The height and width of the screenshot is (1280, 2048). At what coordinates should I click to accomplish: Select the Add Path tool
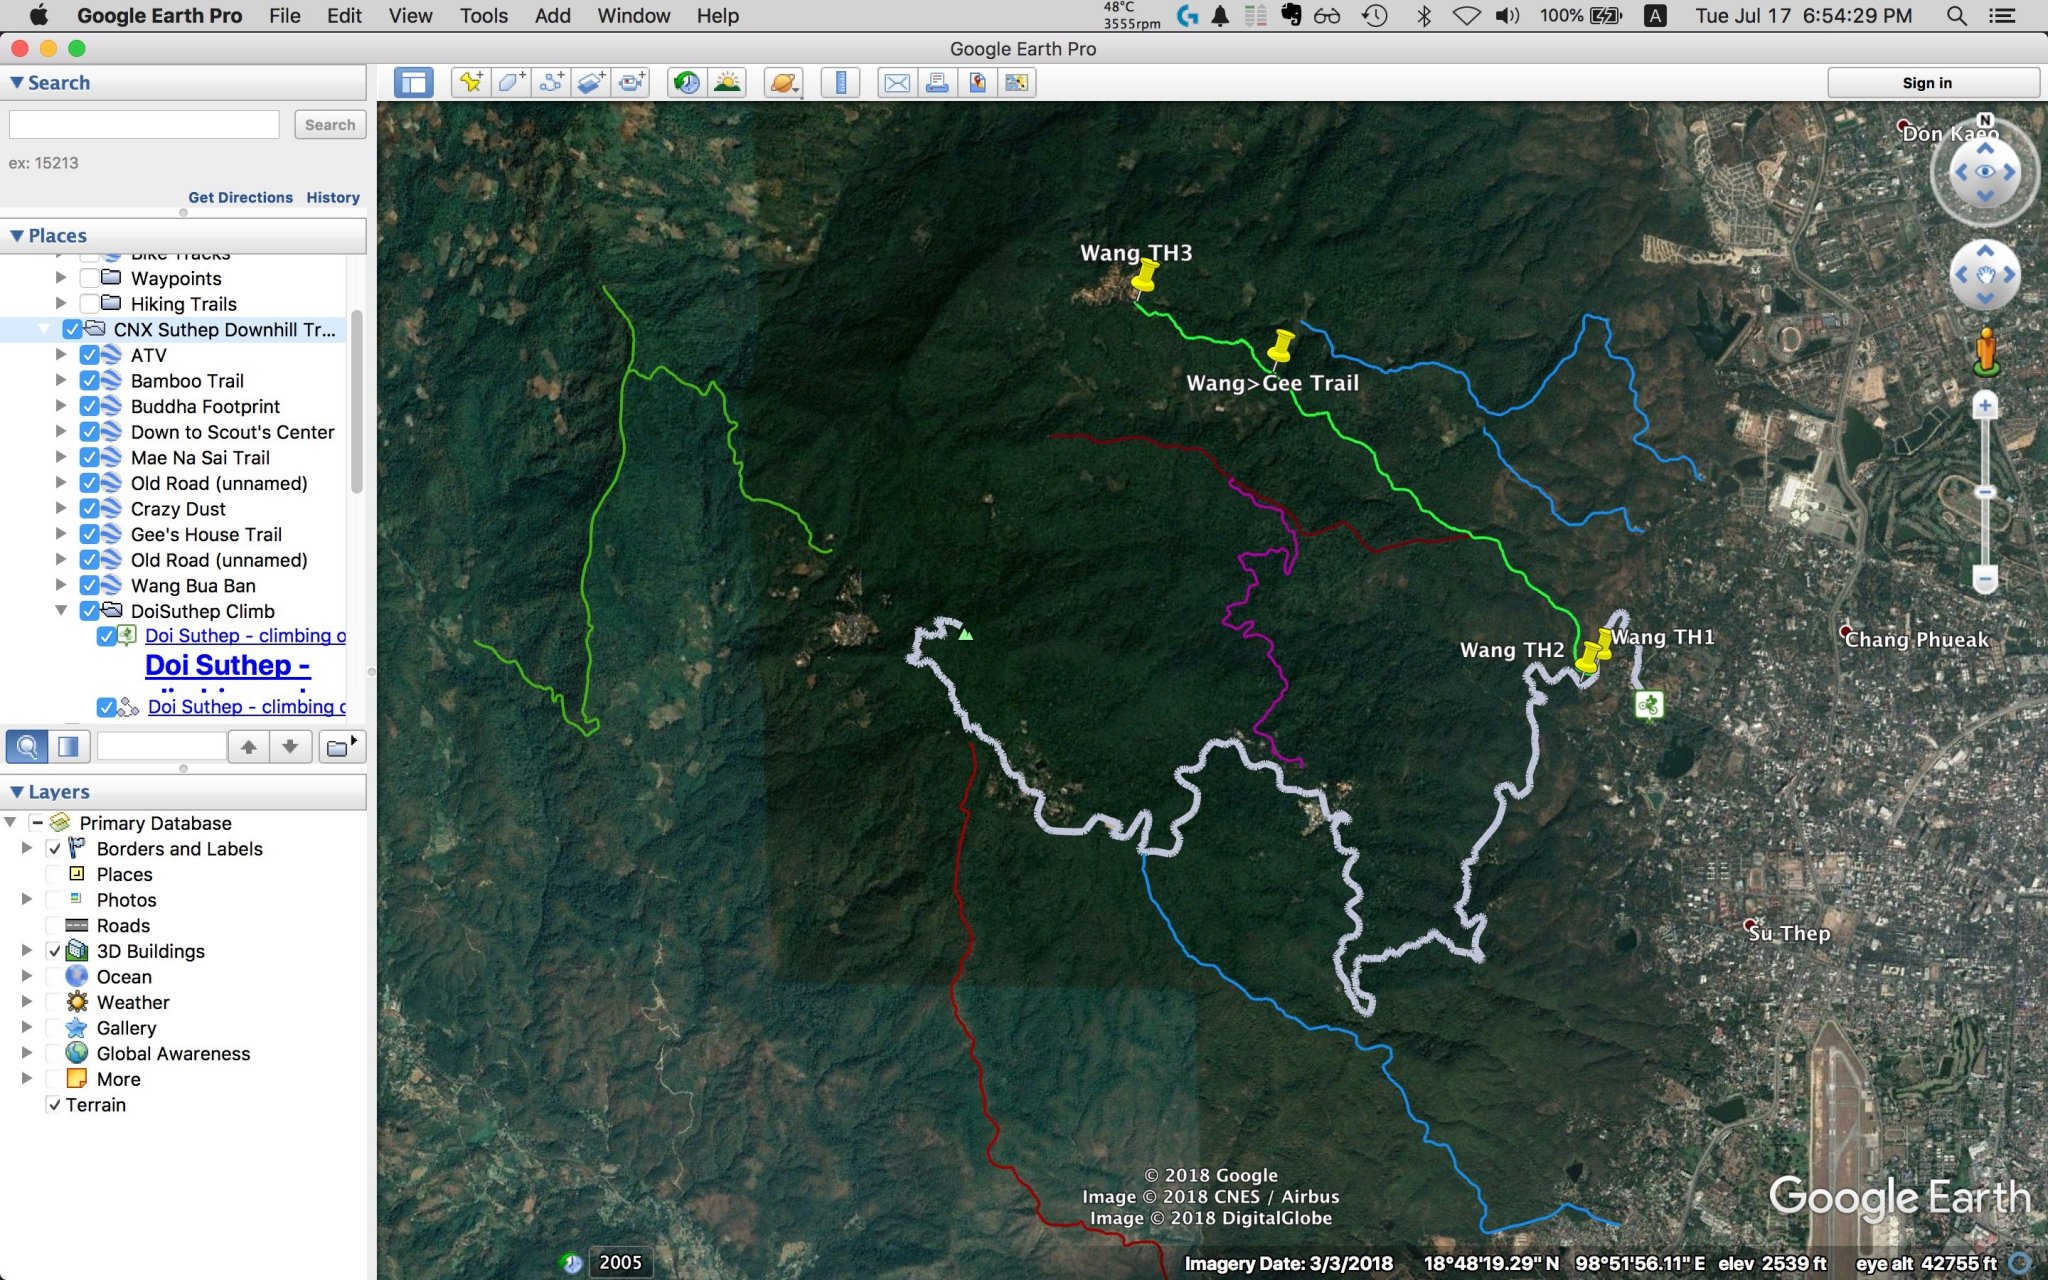pos(551,83)
